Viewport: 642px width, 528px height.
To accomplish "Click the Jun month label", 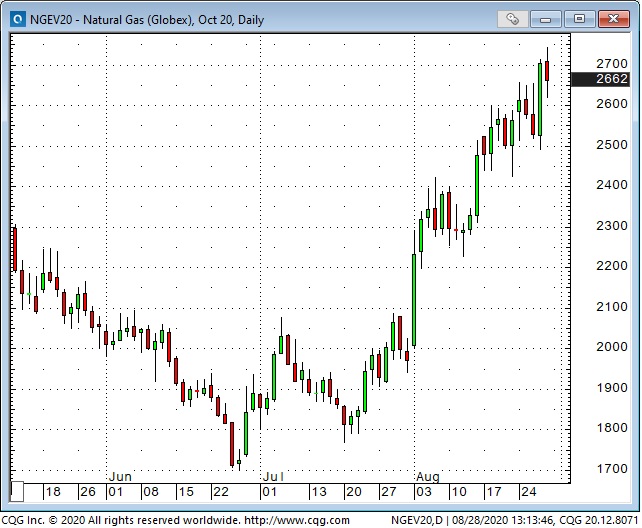I will [x=120, y=477].
